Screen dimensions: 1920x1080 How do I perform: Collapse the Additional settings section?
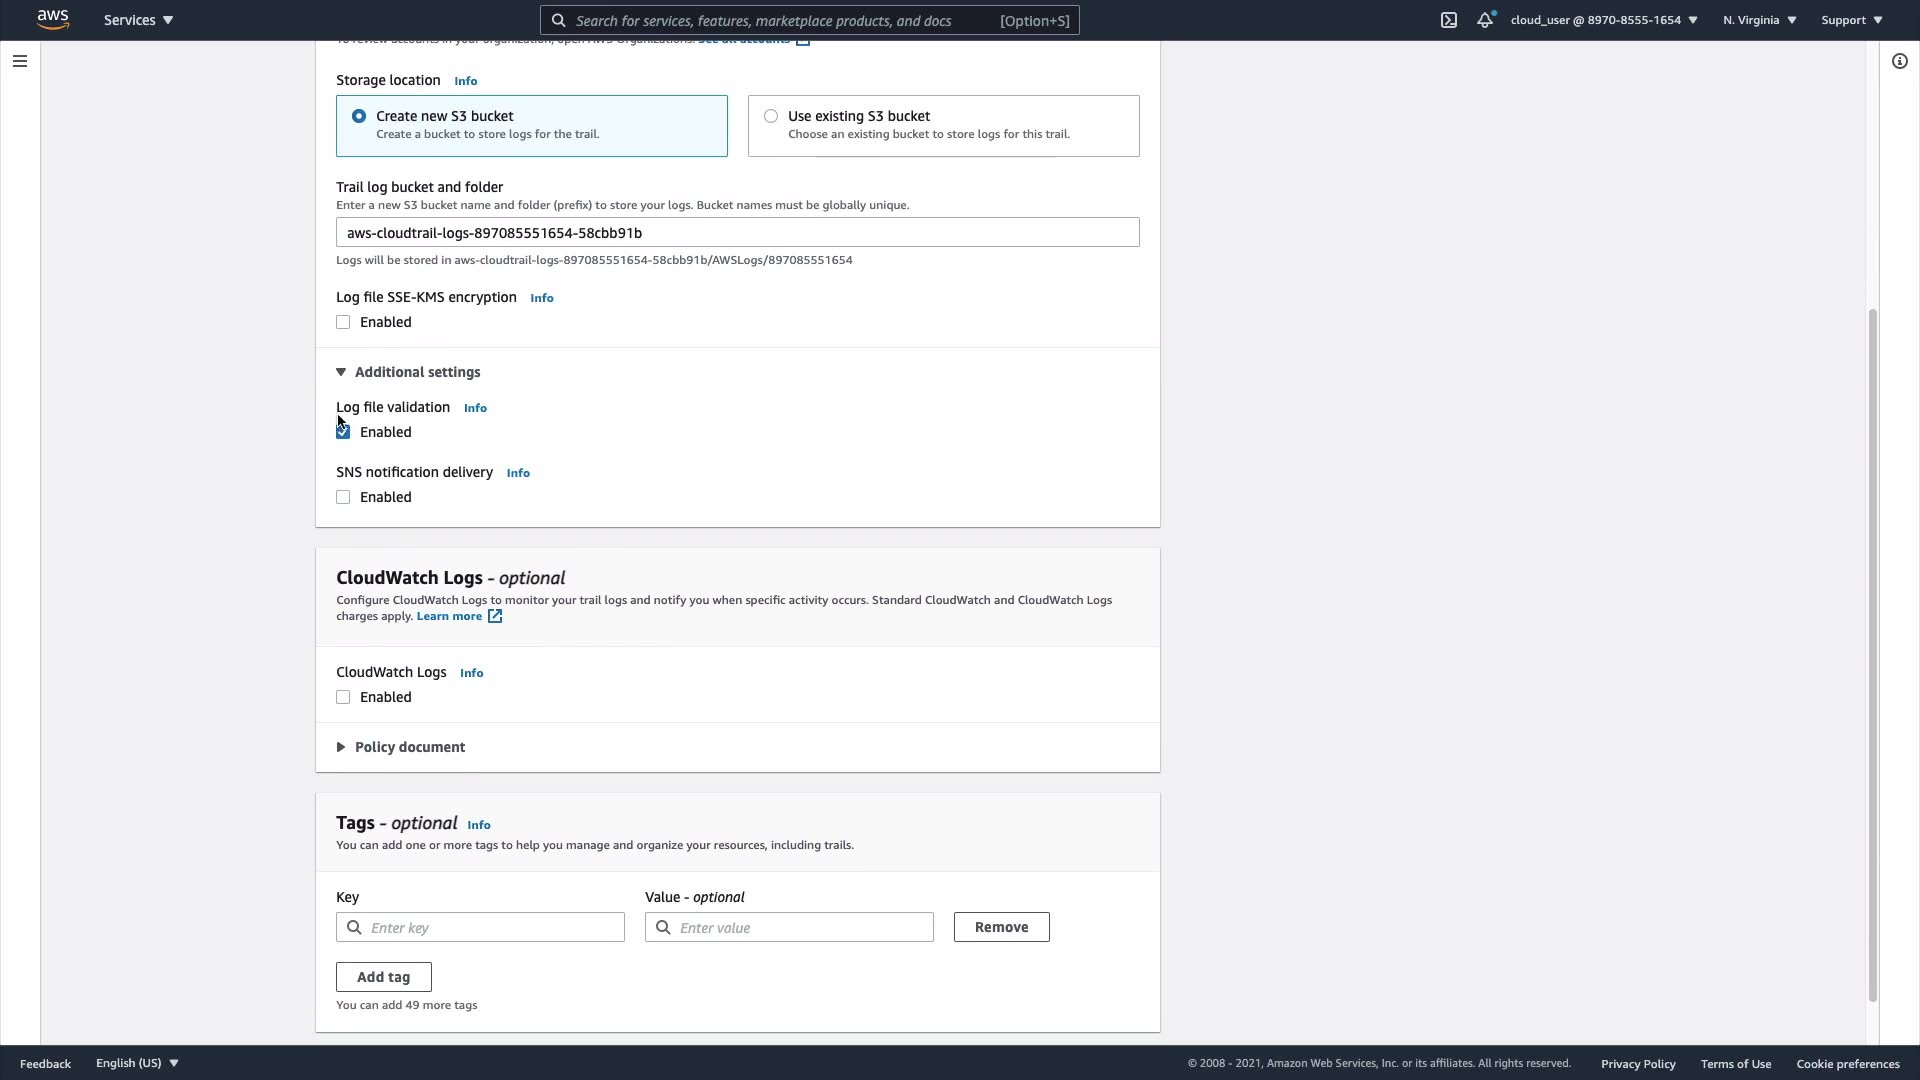(341, 372)
